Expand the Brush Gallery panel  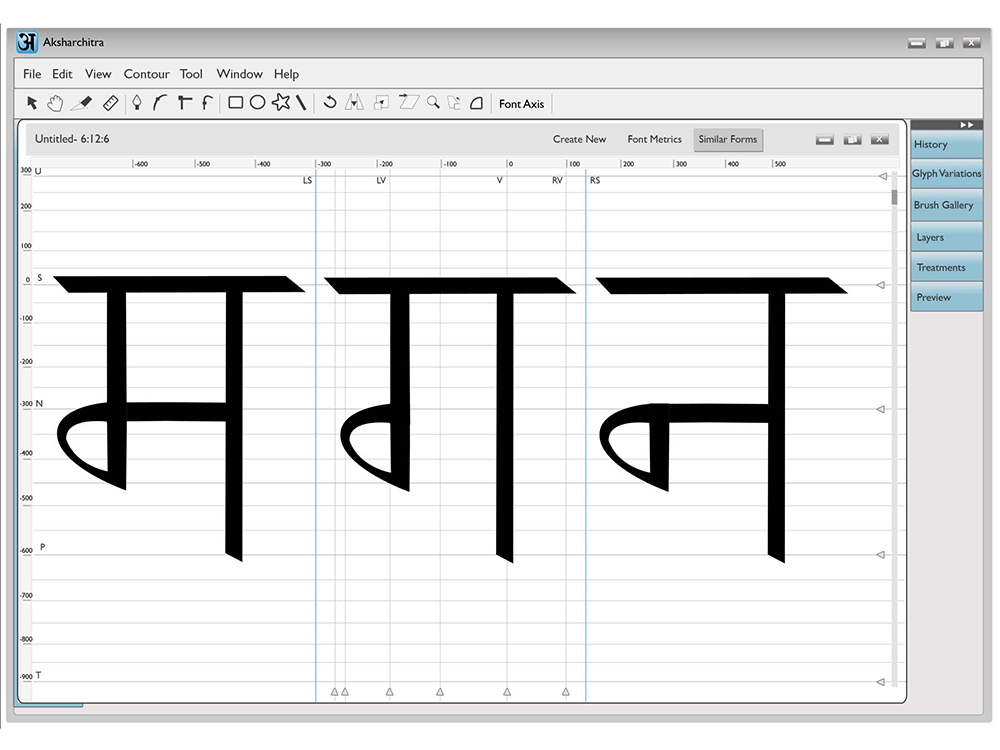(946, 205)
